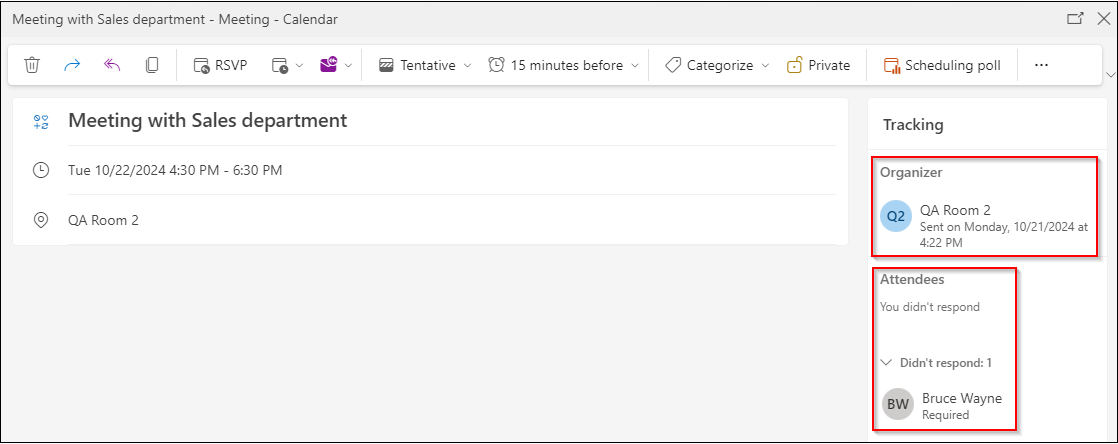Open Bruce Wayne's attendee card

click(x=943, y=405)
